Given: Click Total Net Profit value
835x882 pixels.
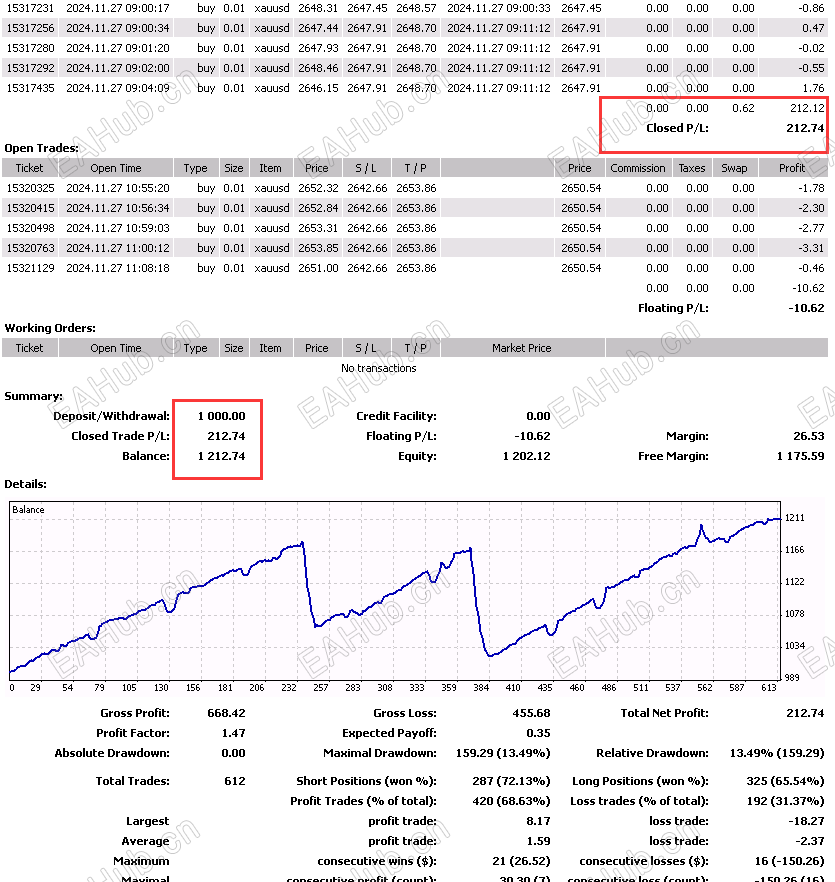Looking at the screenshot, I should click(x=805, y=713).
